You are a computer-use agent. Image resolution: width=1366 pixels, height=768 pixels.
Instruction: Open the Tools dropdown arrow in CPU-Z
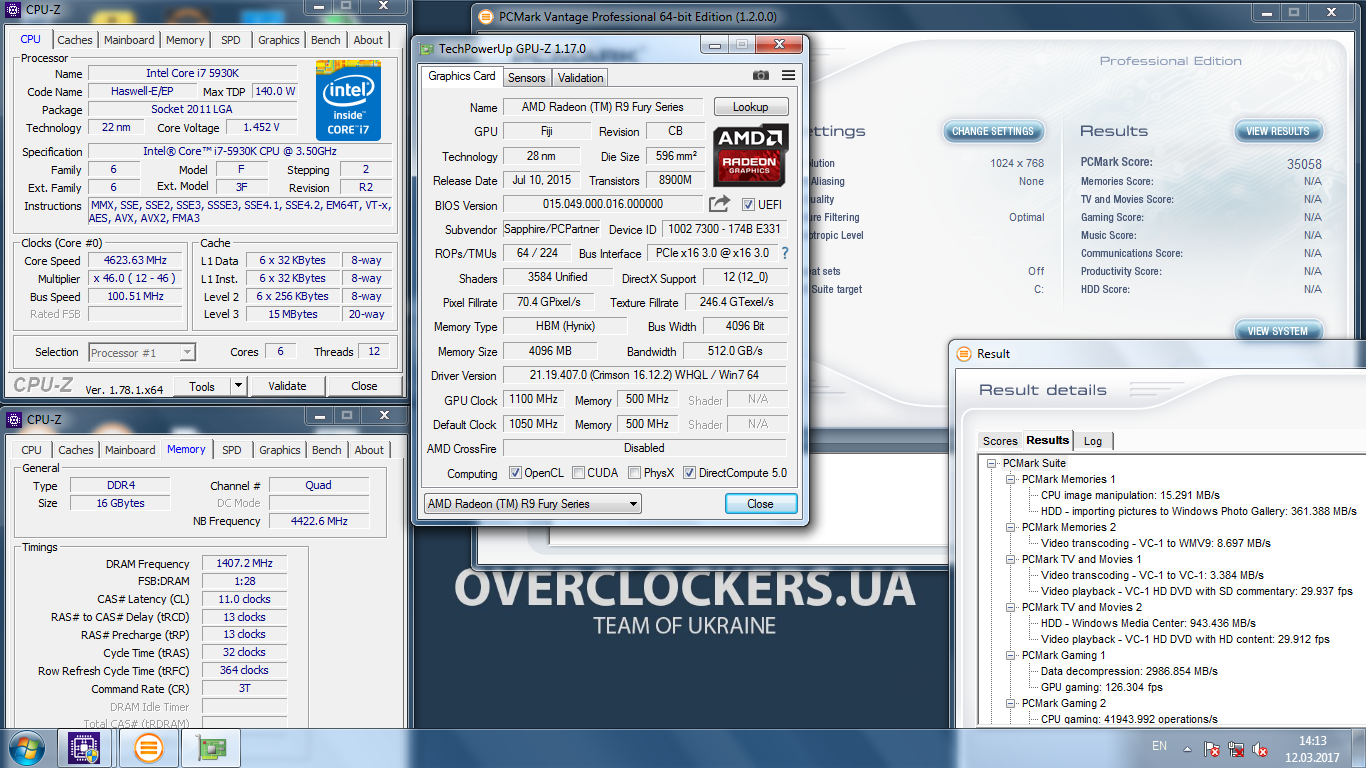238,386
